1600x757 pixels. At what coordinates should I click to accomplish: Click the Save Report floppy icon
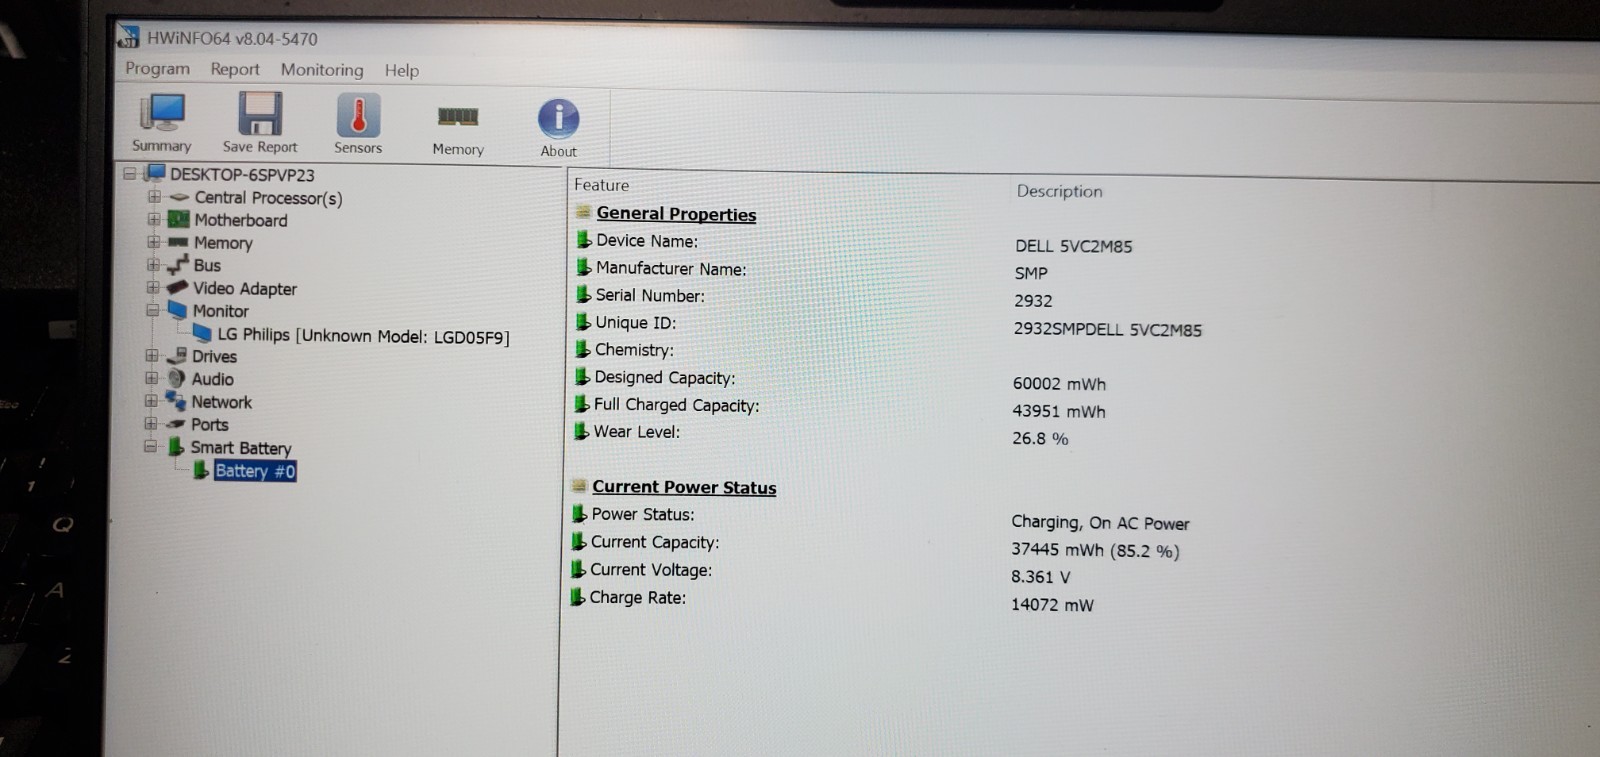260,113
